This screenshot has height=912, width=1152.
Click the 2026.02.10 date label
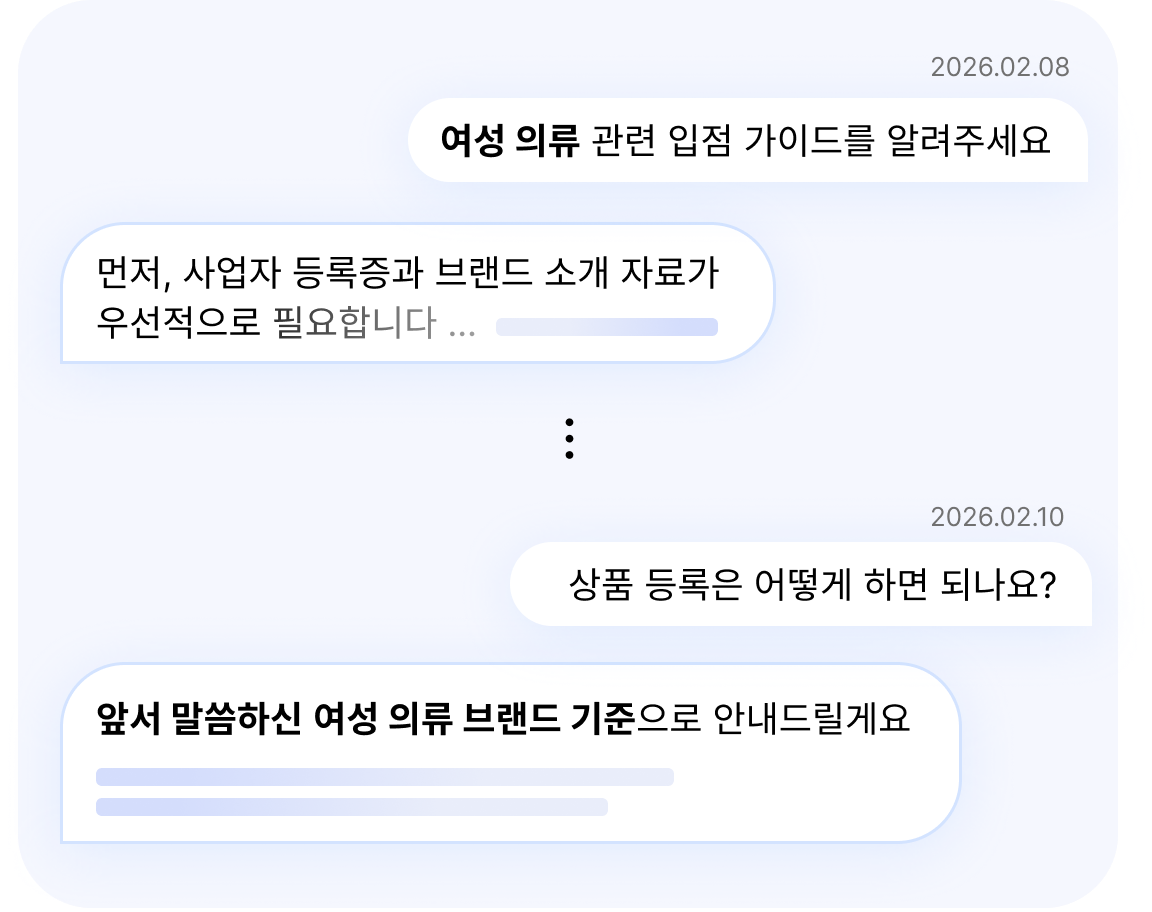[997, 517]
